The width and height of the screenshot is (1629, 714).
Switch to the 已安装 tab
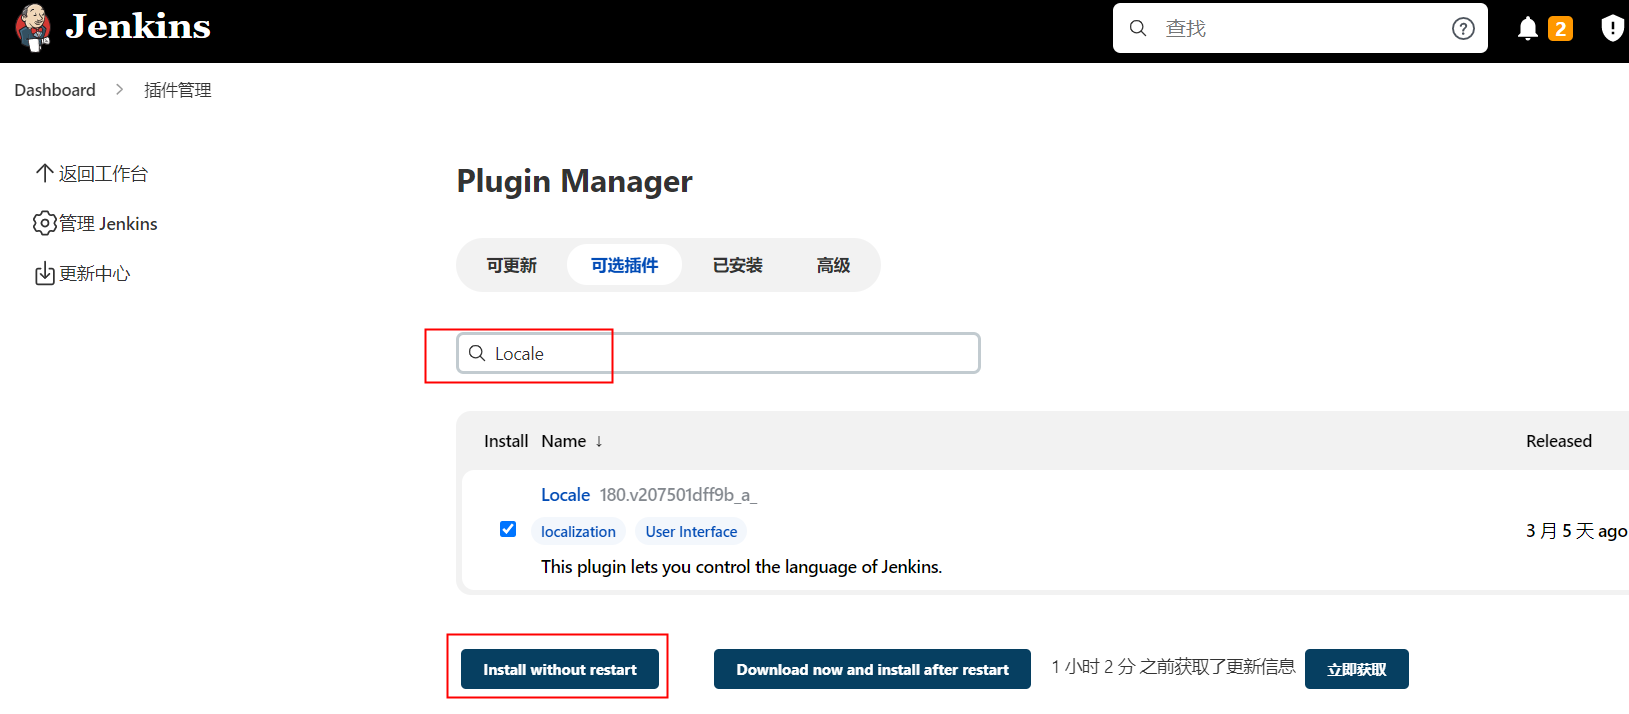point(737,265)
